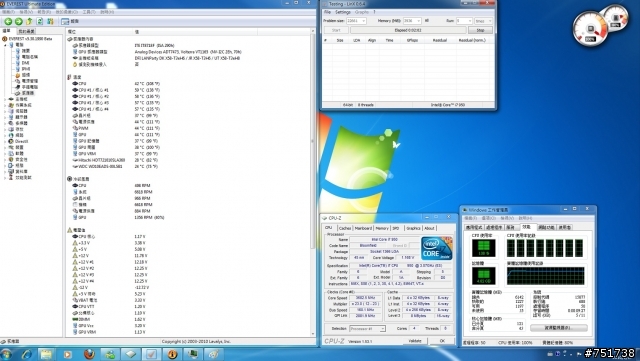
Task: Click the CPU meter desktop gadget
Action: pos(590,29)
